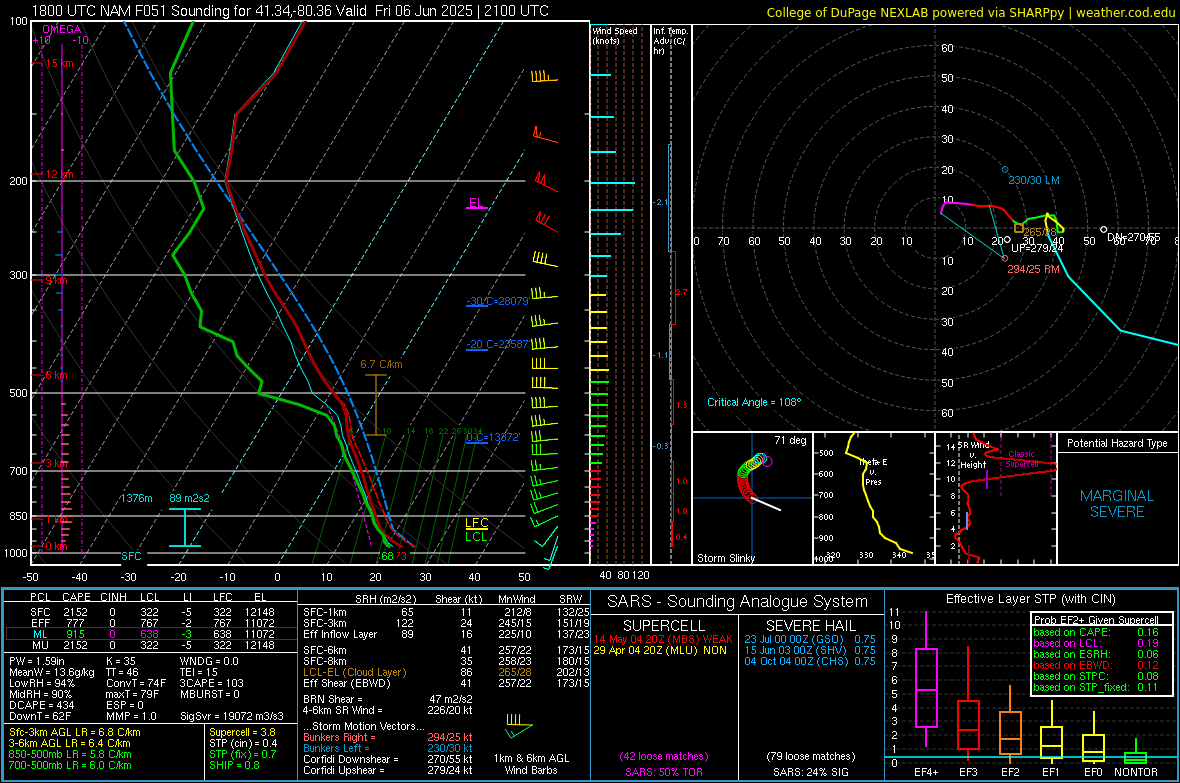
Task: Click the magenta EL label on the Skew-T
Action: pyautogui.click(x=476, y=203)
